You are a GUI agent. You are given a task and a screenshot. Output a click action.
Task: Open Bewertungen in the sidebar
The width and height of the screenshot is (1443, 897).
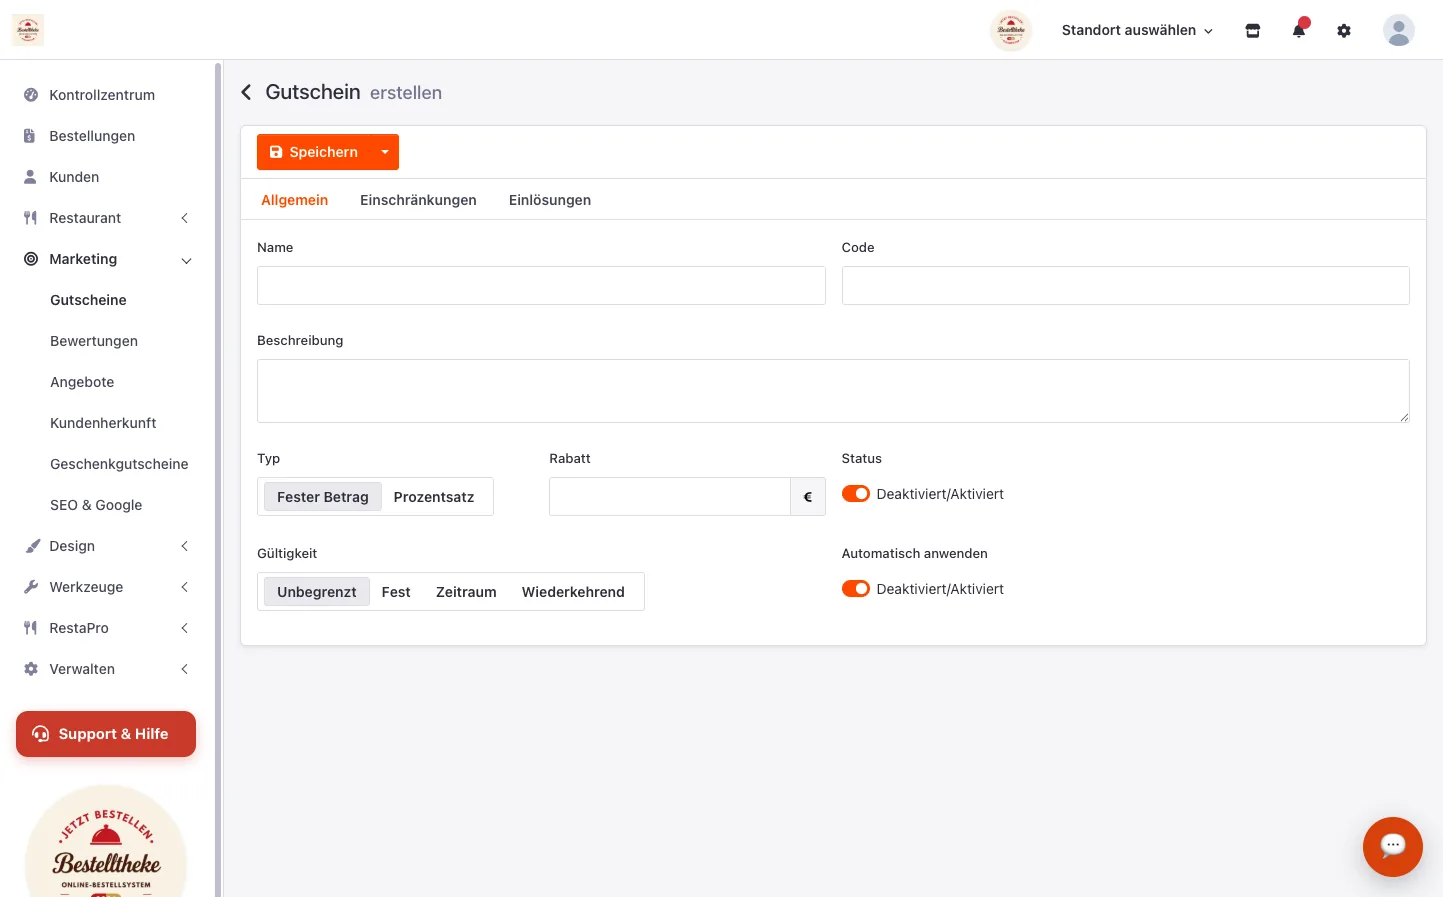(94, 341)
